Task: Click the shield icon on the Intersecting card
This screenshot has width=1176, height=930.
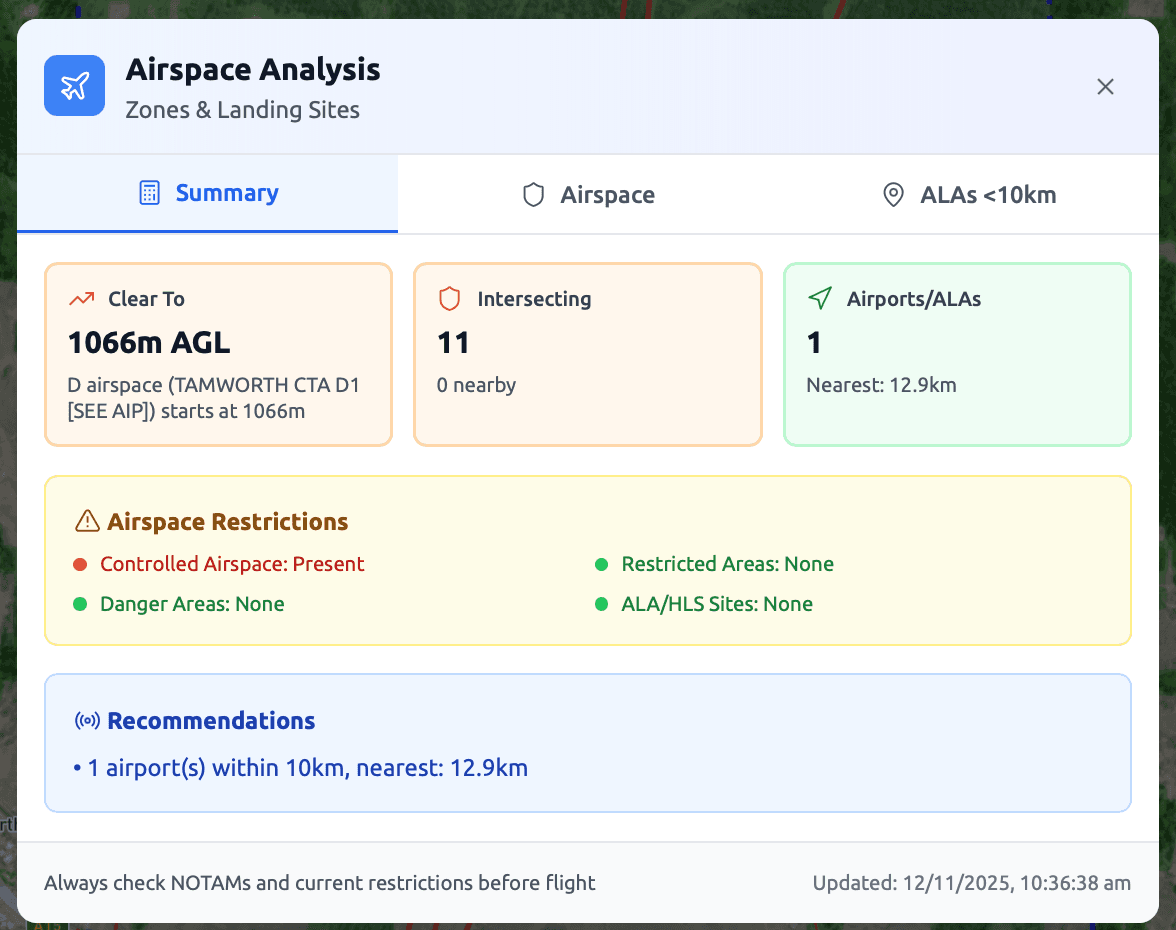Action: [x=449, y=298]
